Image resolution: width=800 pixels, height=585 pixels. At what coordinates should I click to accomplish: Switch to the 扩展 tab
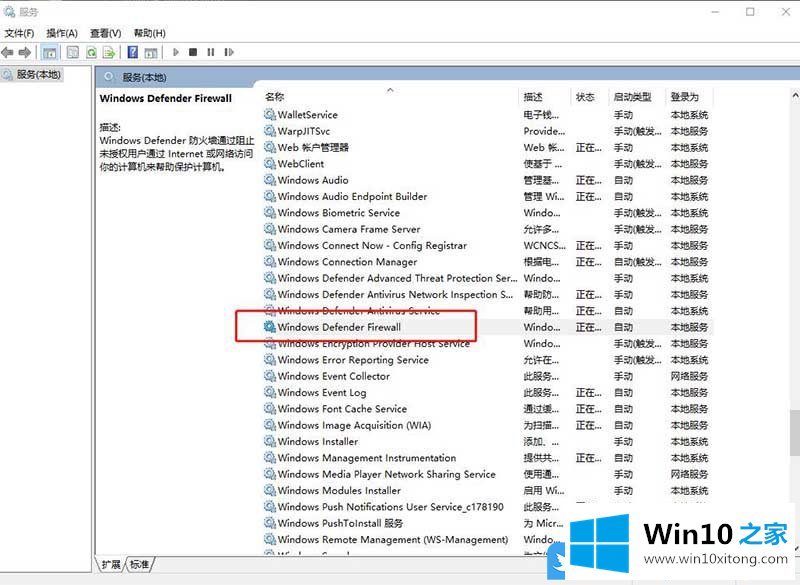point(111,564)
